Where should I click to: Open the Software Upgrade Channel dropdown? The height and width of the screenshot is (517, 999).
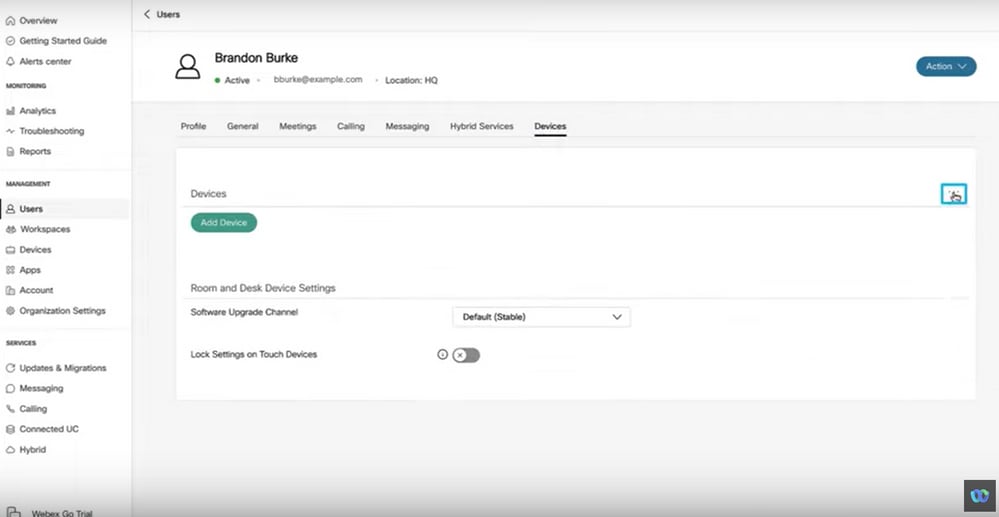point(541,317)
